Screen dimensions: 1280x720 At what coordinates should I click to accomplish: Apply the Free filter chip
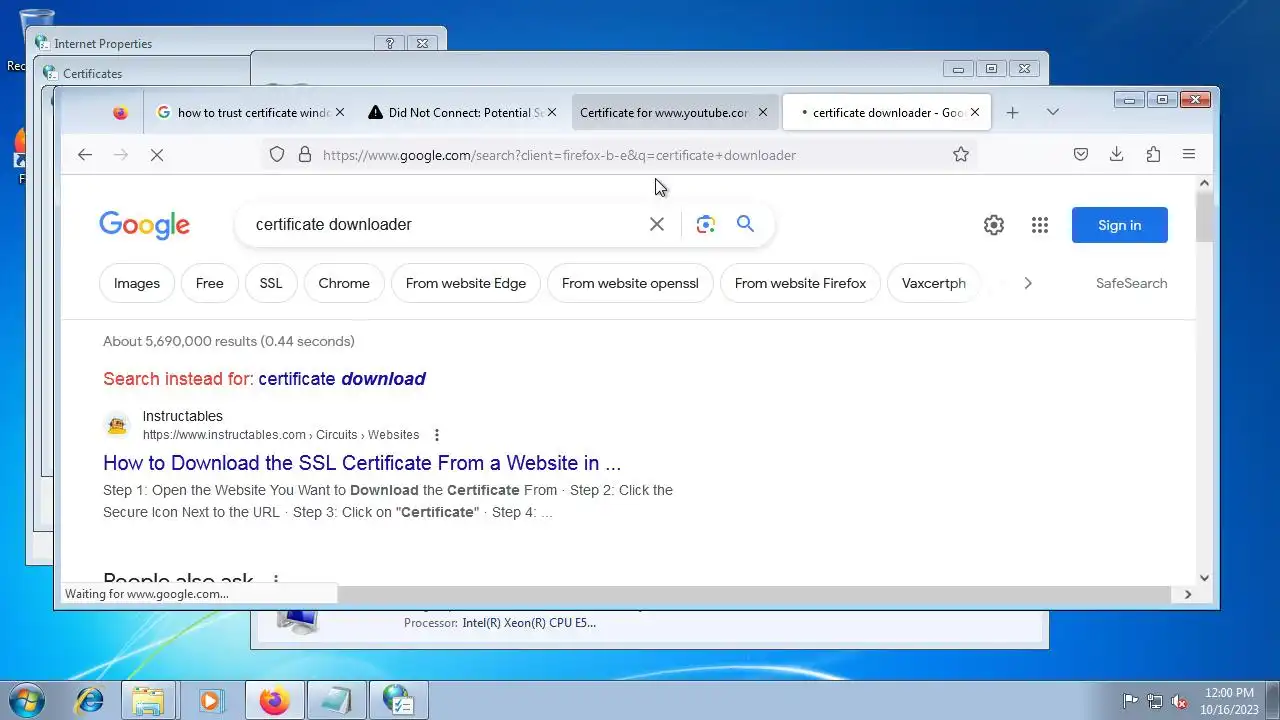(210, 283)
